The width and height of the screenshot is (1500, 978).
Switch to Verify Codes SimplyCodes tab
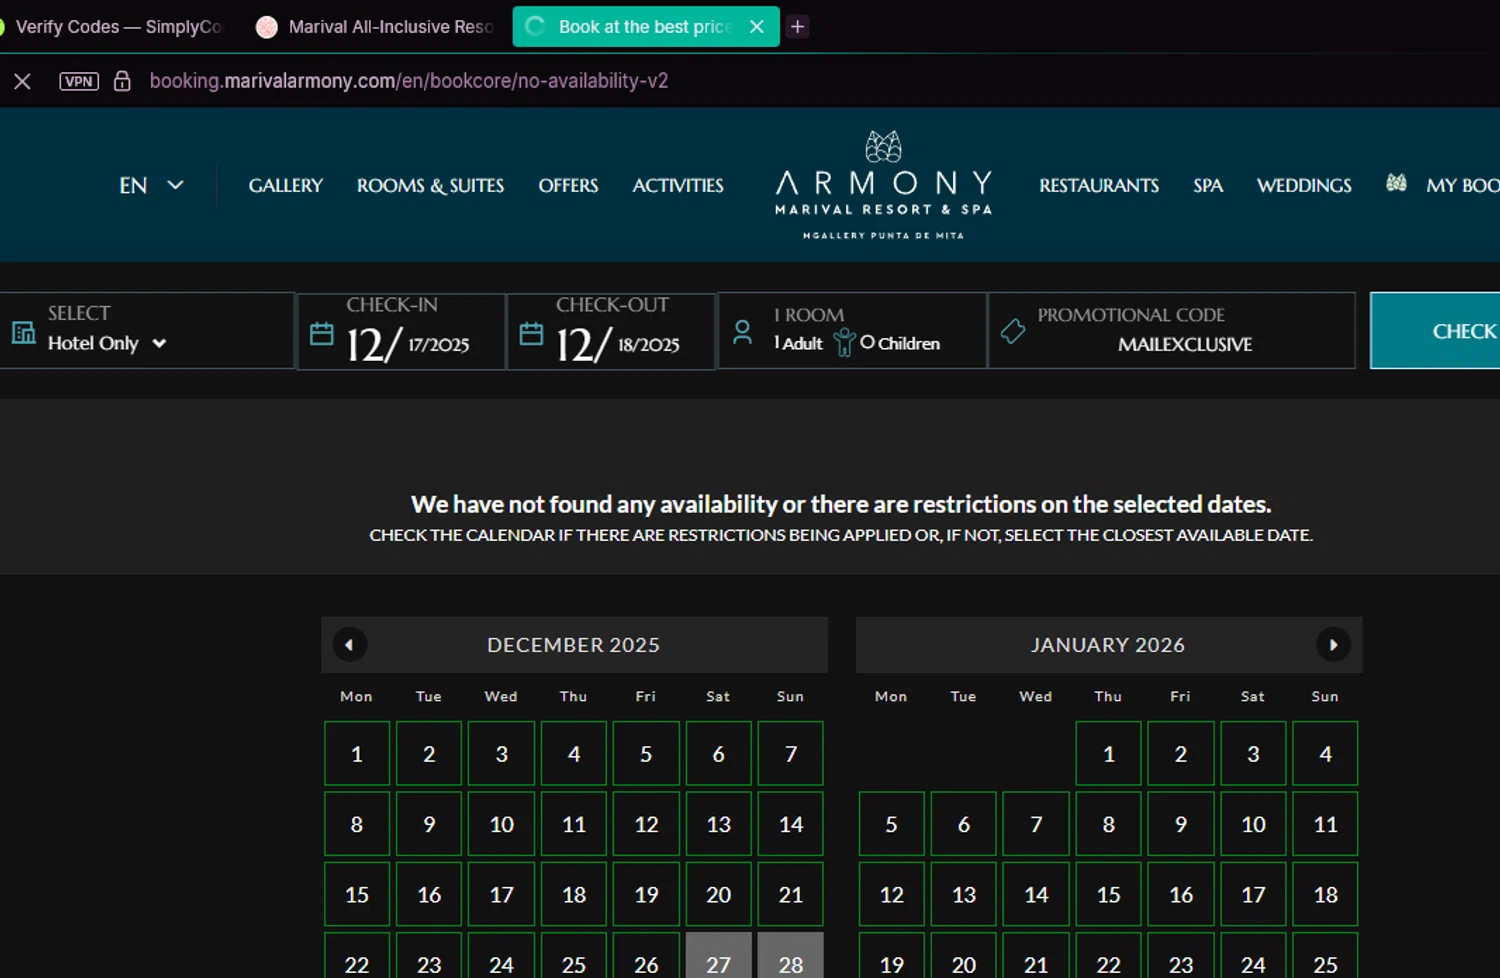[x=115, y=27]
